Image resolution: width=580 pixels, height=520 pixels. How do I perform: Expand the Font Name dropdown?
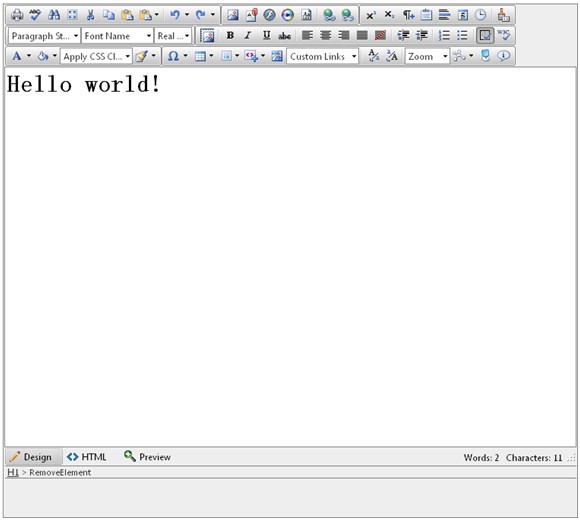point(117,36)
